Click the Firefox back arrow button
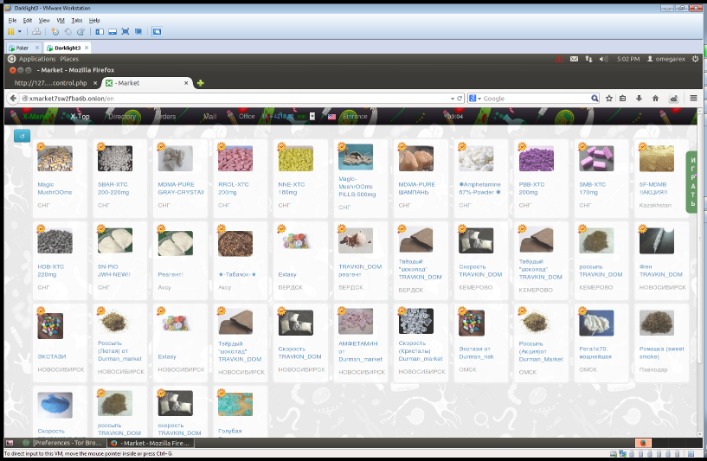The image size is (707, 461). tap(13, 98)
